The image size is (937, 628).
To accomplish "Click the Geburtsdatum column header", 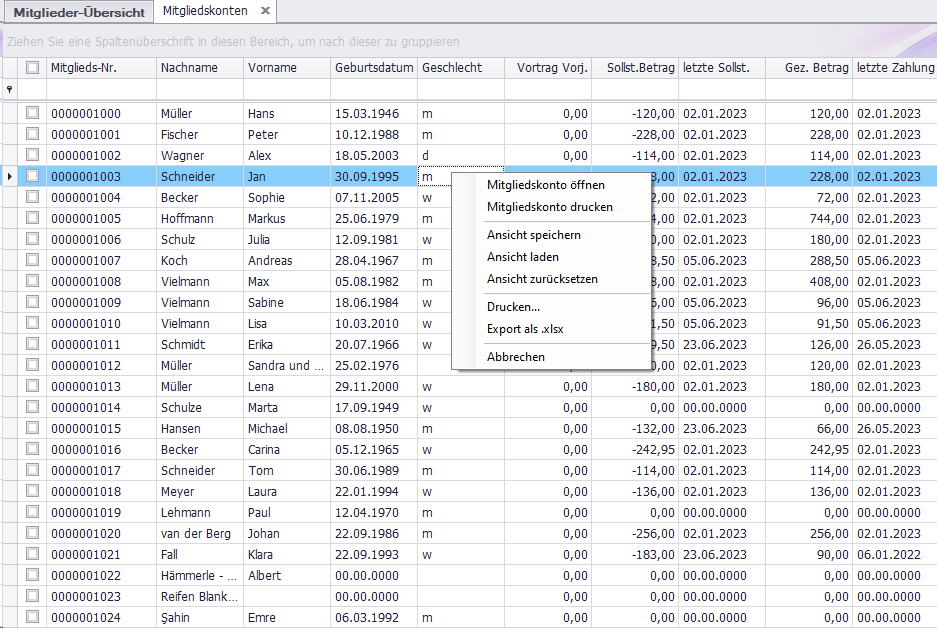I will click(x=373, y=68).
